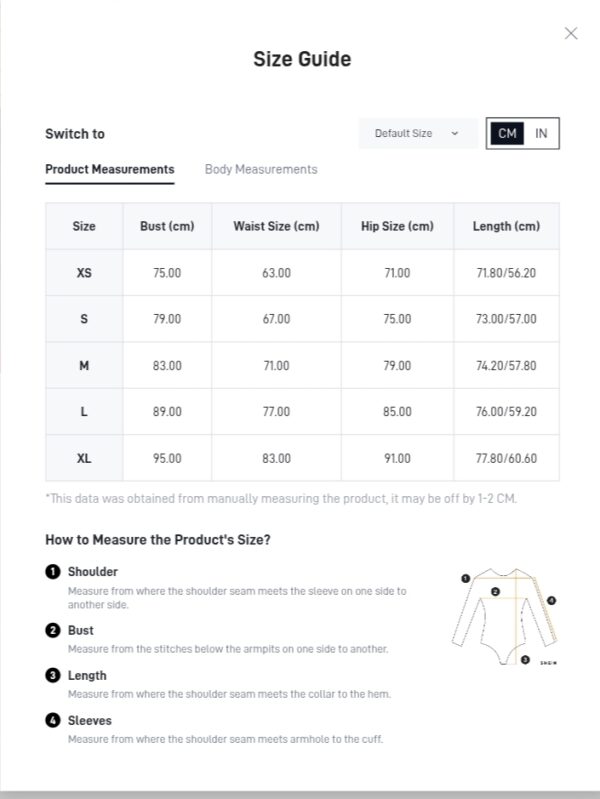Click the number 2 Bust bullet icon
Viewport: 600px width, 799px height.
tap(53, 630)
